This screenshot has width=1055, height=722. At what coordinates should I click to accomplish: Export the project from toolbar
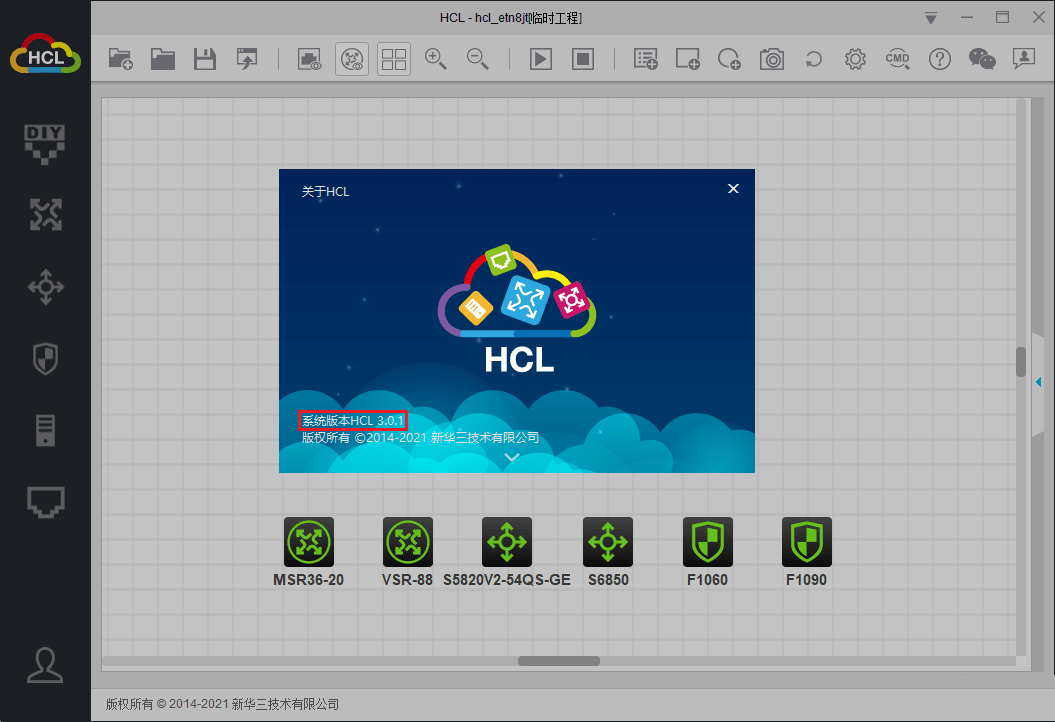pyautogui.click(x=247, y=59)
